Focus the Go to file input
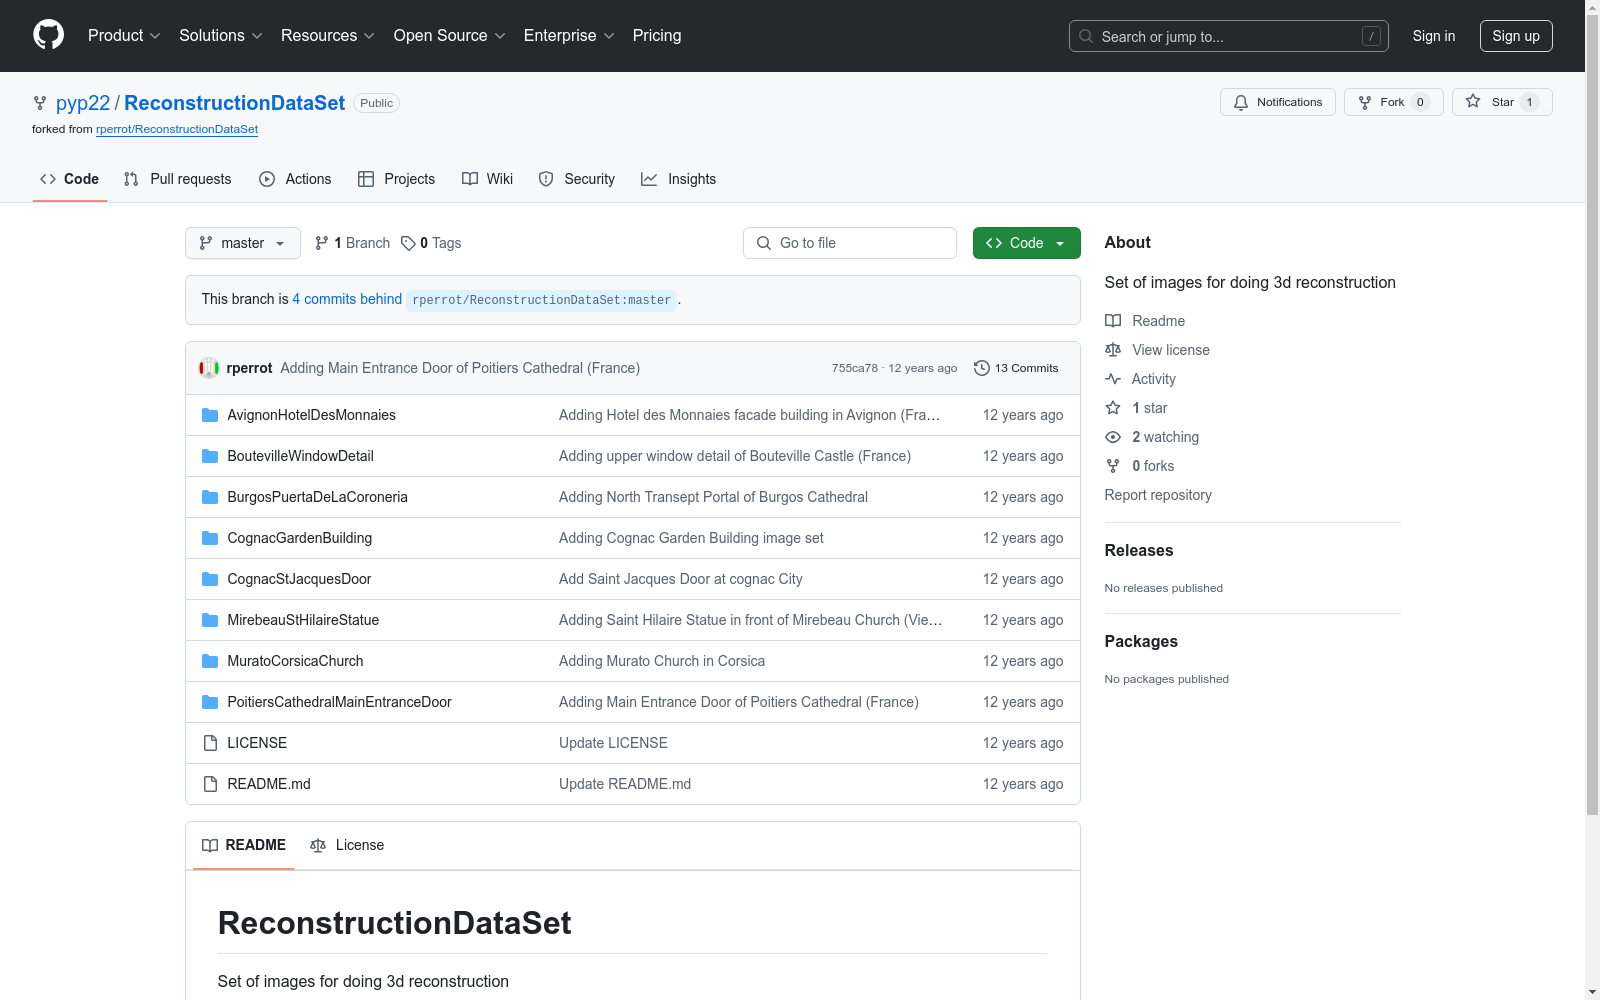 (x=850, y=243)
